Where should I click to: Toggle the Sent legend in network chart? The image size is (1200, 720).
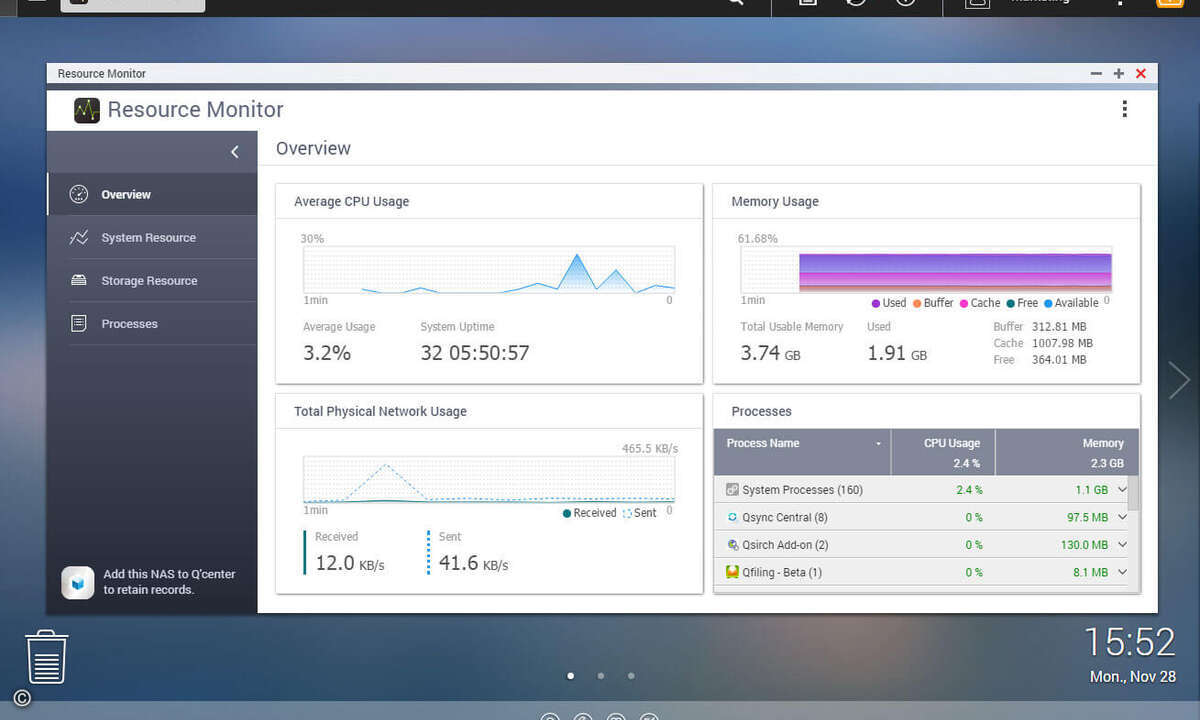[x=639, y=513]
